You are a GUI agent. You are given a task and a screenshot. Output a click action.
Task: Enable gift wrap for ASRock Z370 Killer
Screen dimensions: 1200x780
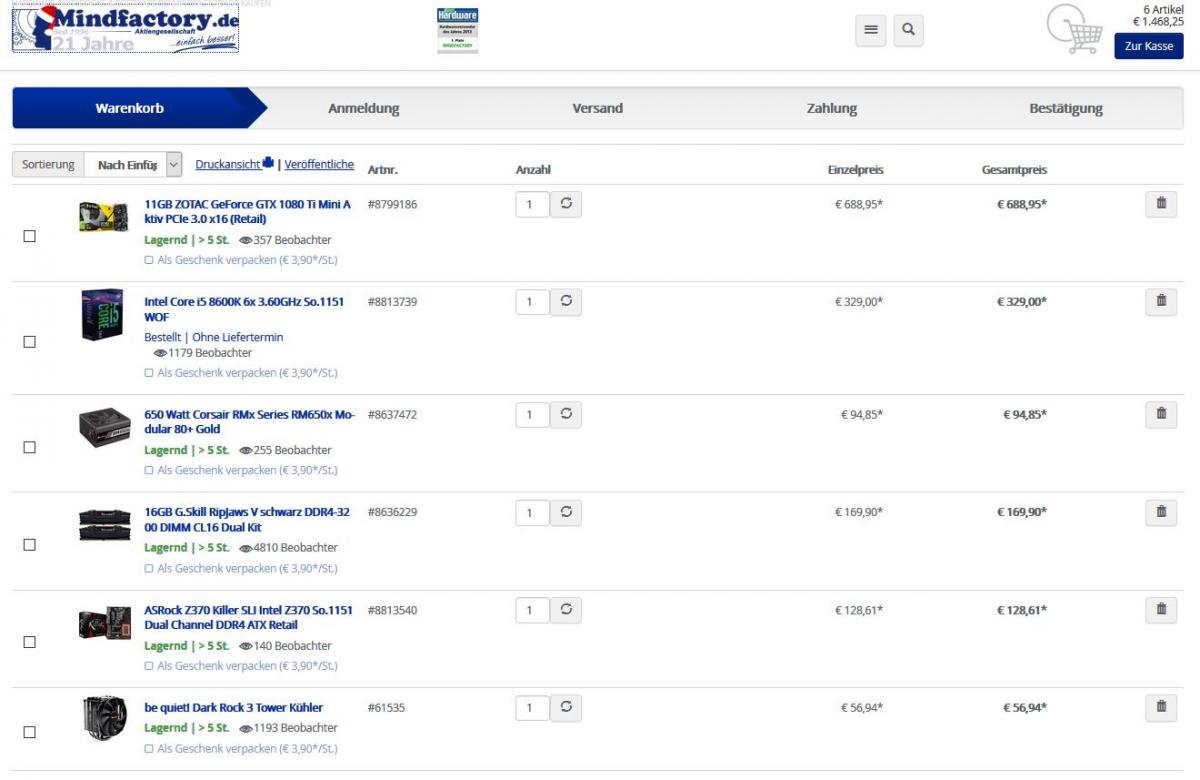point(149,665)
